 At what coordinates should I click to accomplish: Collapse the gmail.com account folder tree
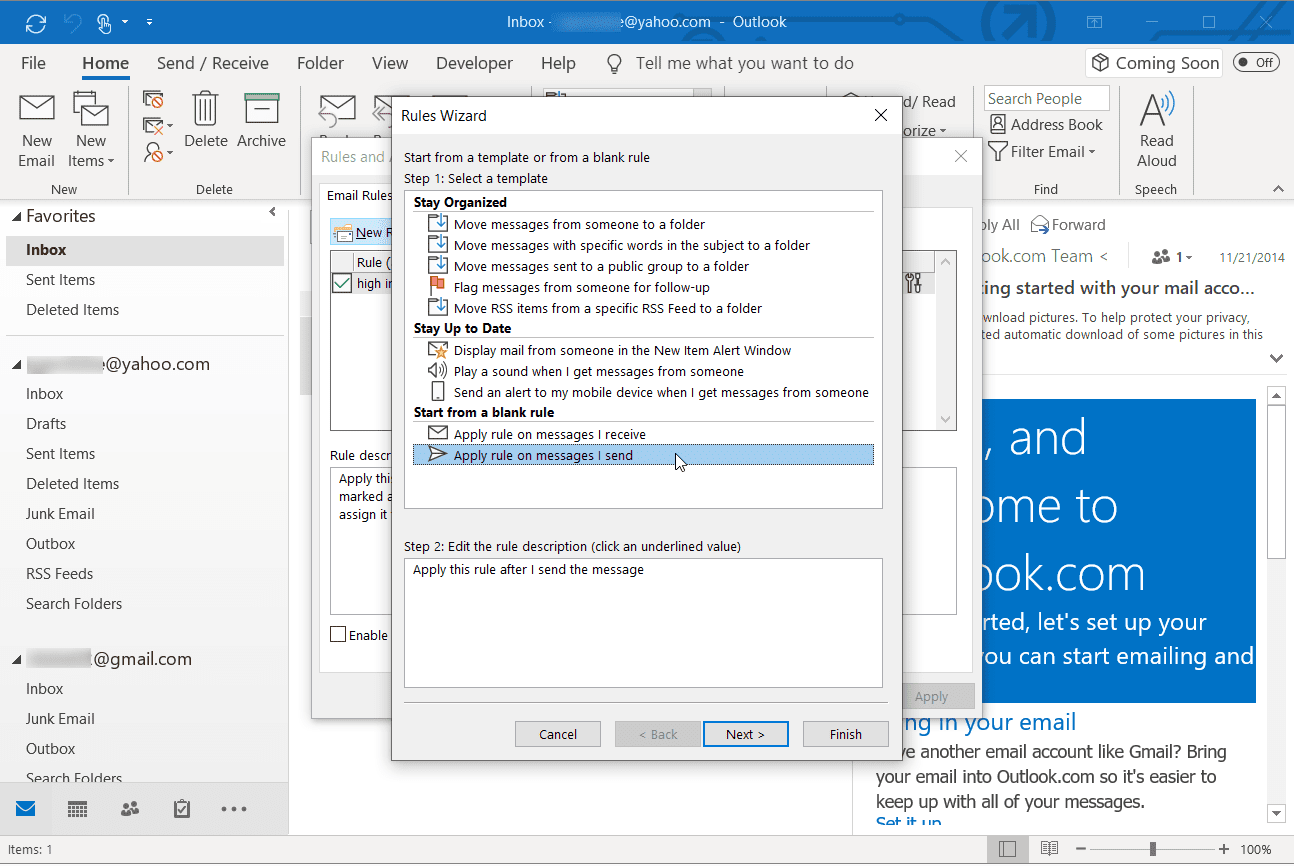point(17,660)
